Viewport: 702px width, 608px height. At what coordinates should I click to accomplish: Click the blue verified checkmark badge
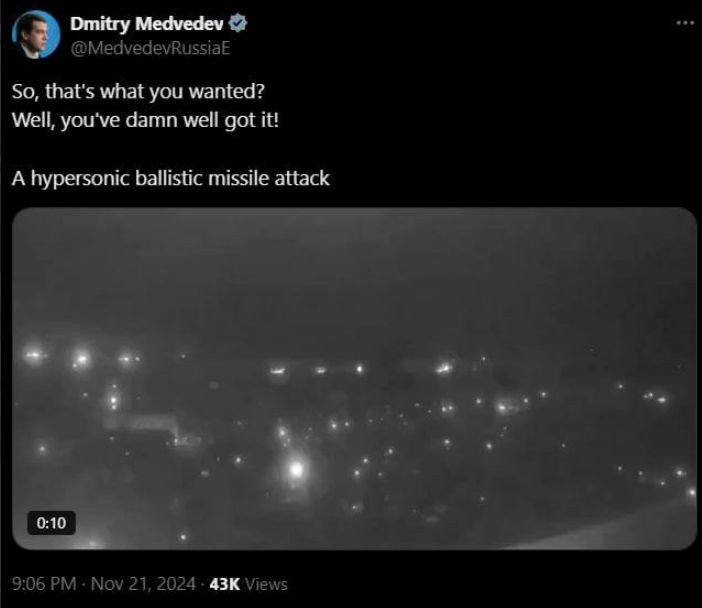pyautogui.click(x=238, y=23)
